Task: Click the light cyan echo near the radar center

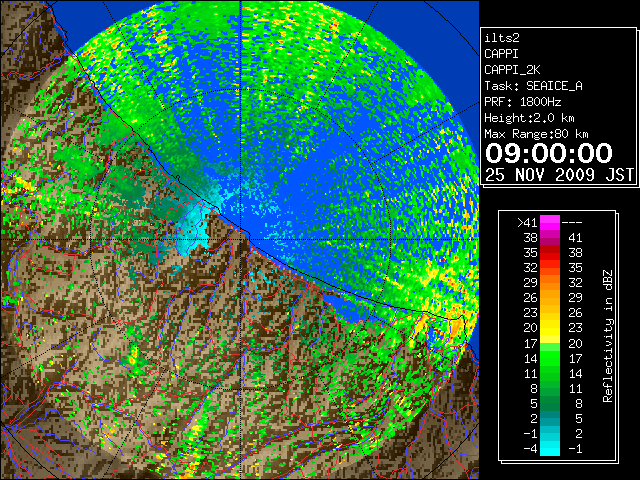Action: tap(195, 229)
